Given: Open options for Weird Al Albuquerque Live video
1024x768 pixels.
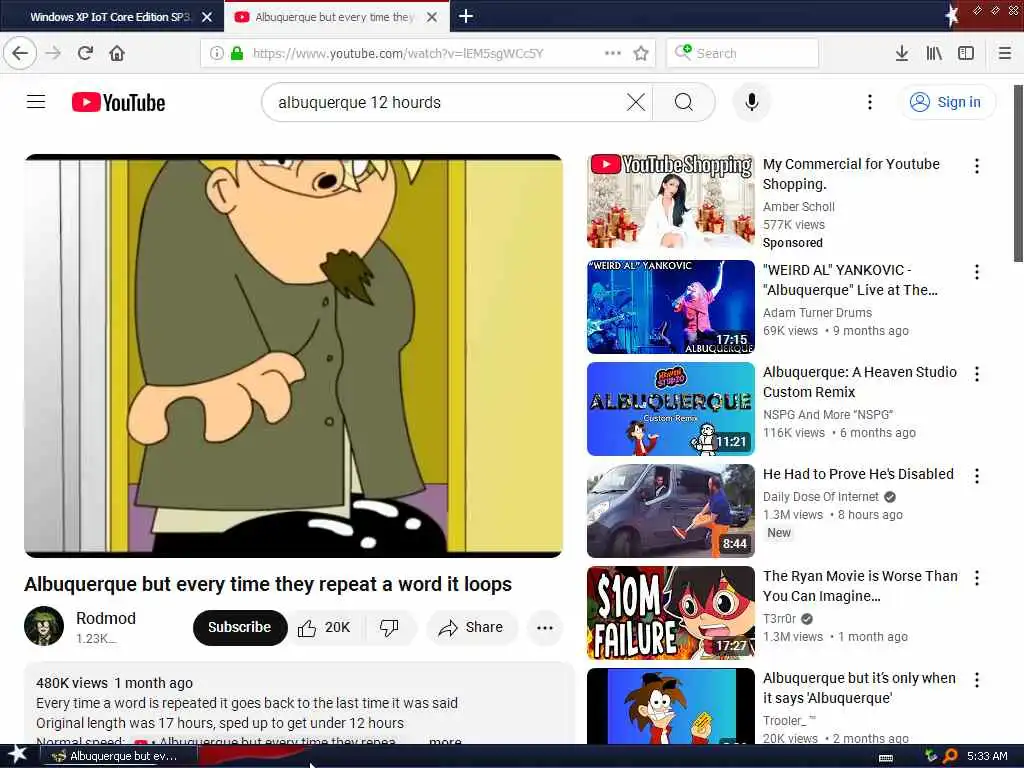Looking at the screenshot, I should (976, 272).
